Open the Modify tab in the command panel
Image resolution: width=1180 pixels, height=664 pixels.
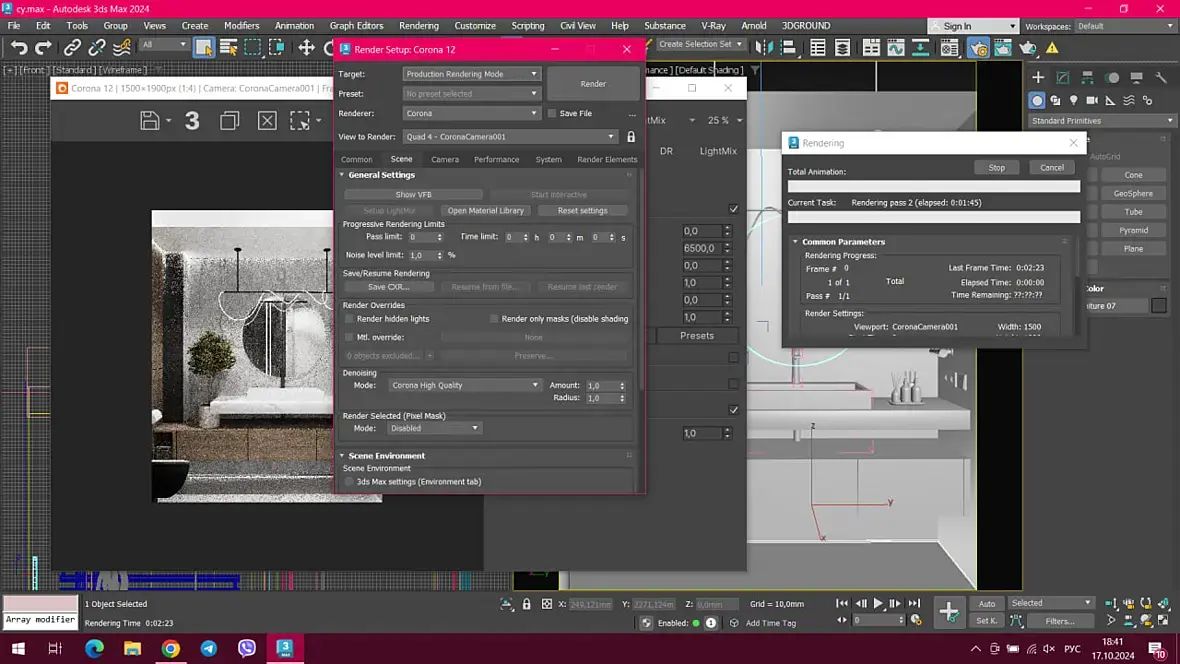(1062, 77)
